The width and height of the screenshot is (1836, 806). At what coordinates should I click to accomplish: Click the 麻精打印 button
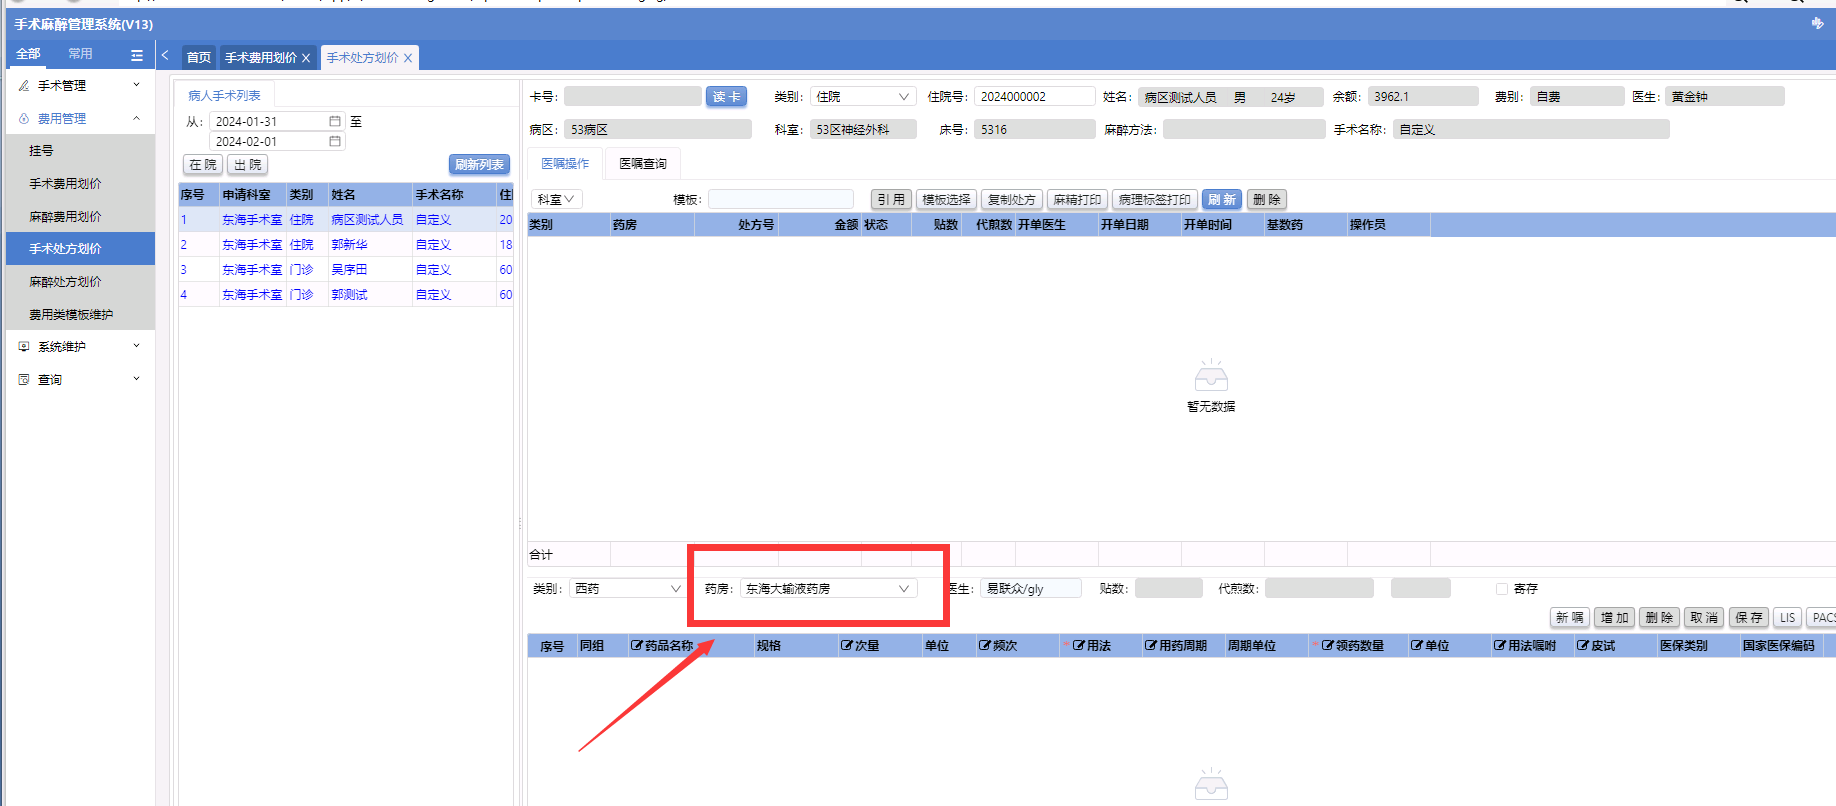[x=1077, y=200]
